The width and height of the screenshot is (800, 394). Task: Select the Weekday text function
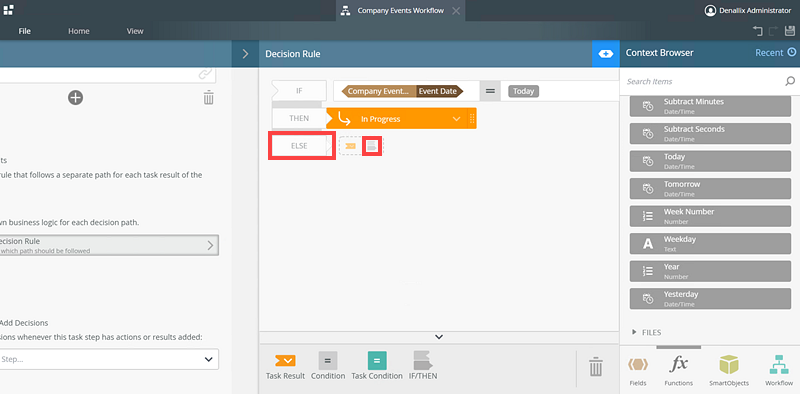(710, 243)
